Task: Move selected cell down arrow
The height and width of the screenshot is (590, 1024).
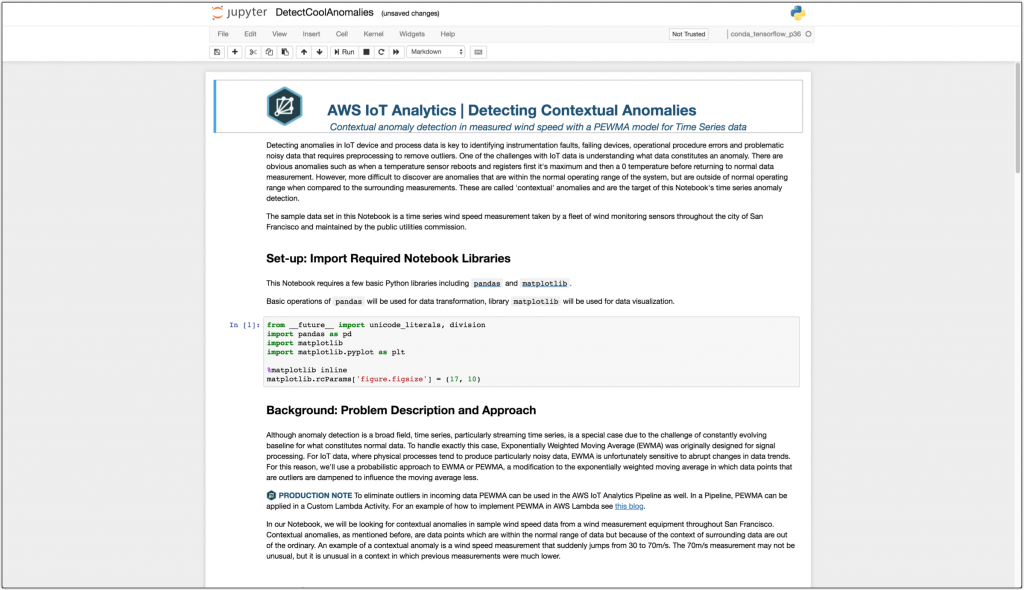Action: point(319,52)
